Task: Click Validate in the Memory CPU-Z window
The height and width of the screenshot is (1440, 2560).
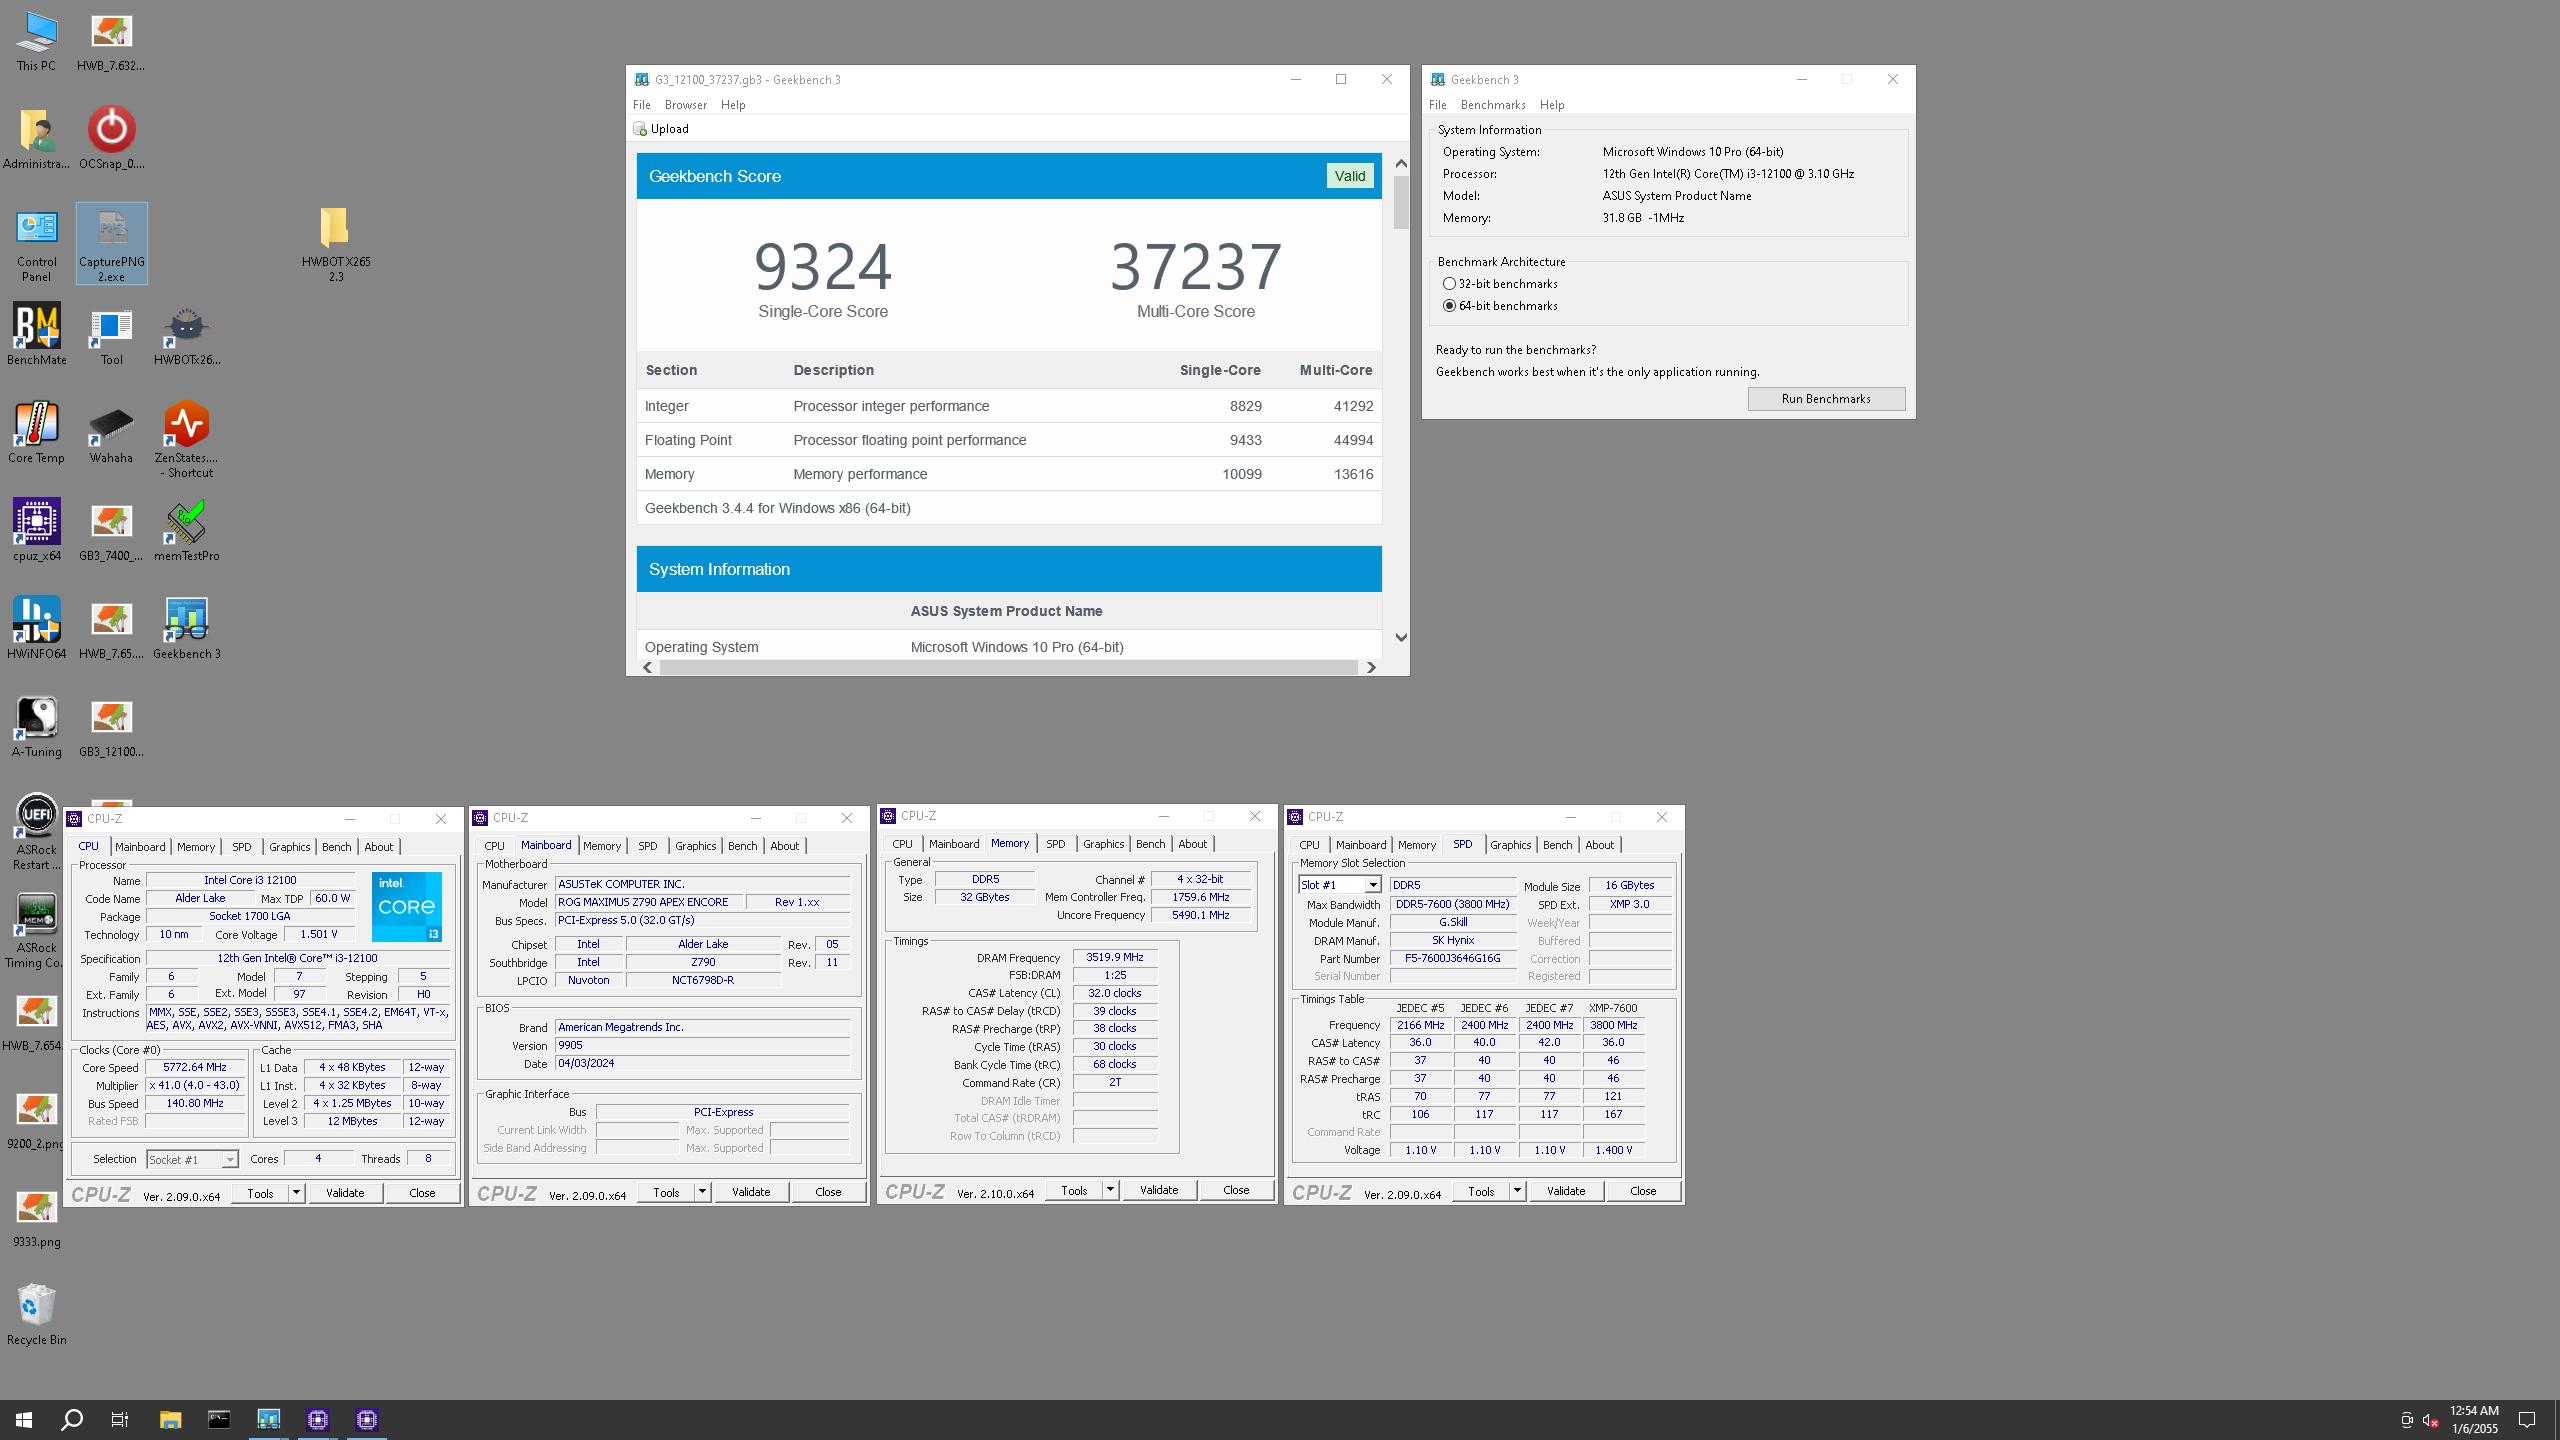Action: coord(1159,1190)
